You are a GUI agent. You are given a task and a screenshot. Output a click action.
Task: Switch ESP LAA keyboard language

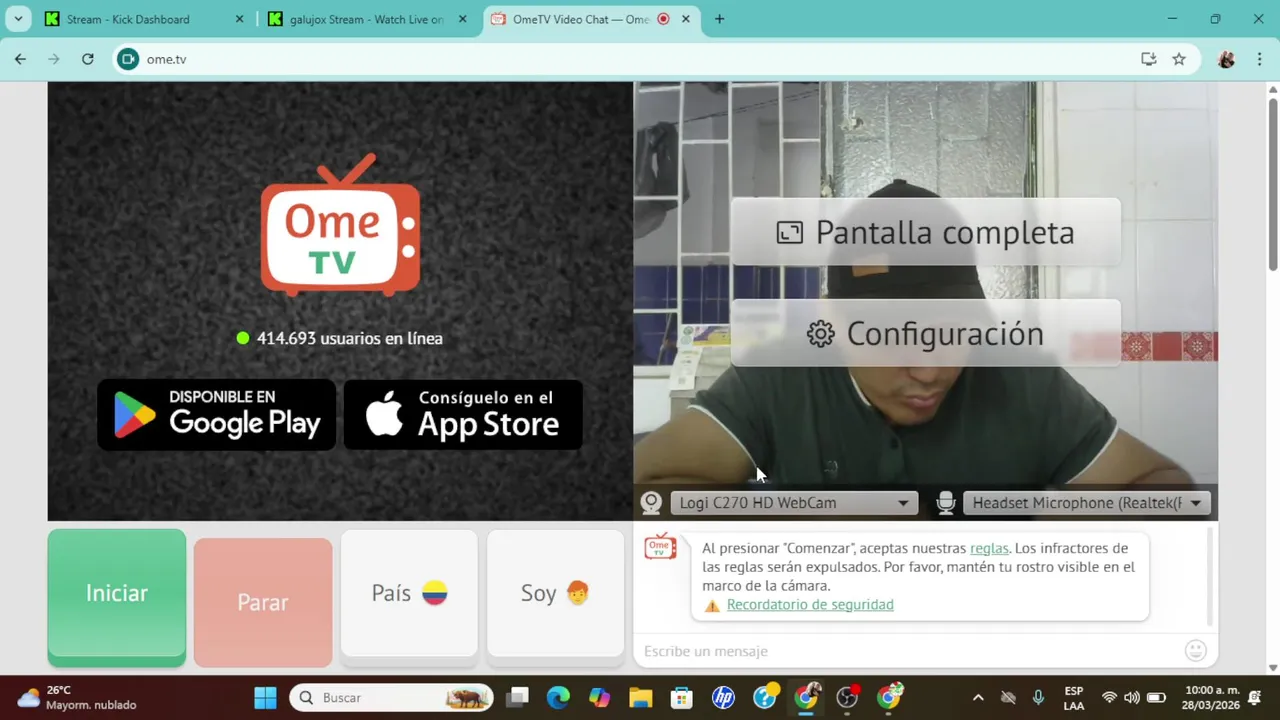(1073, 698)
